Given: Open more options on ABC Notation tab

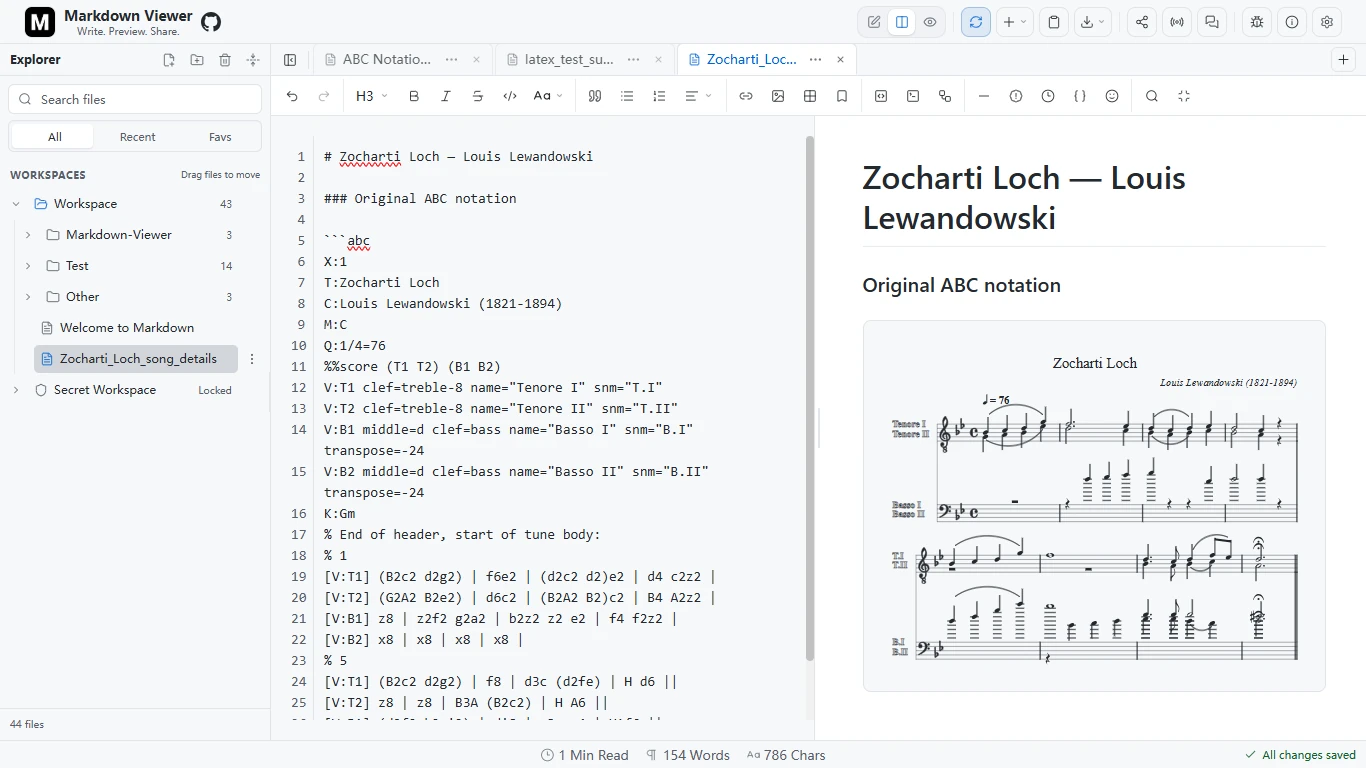Looking at the screenshot, I should (452, 60).
